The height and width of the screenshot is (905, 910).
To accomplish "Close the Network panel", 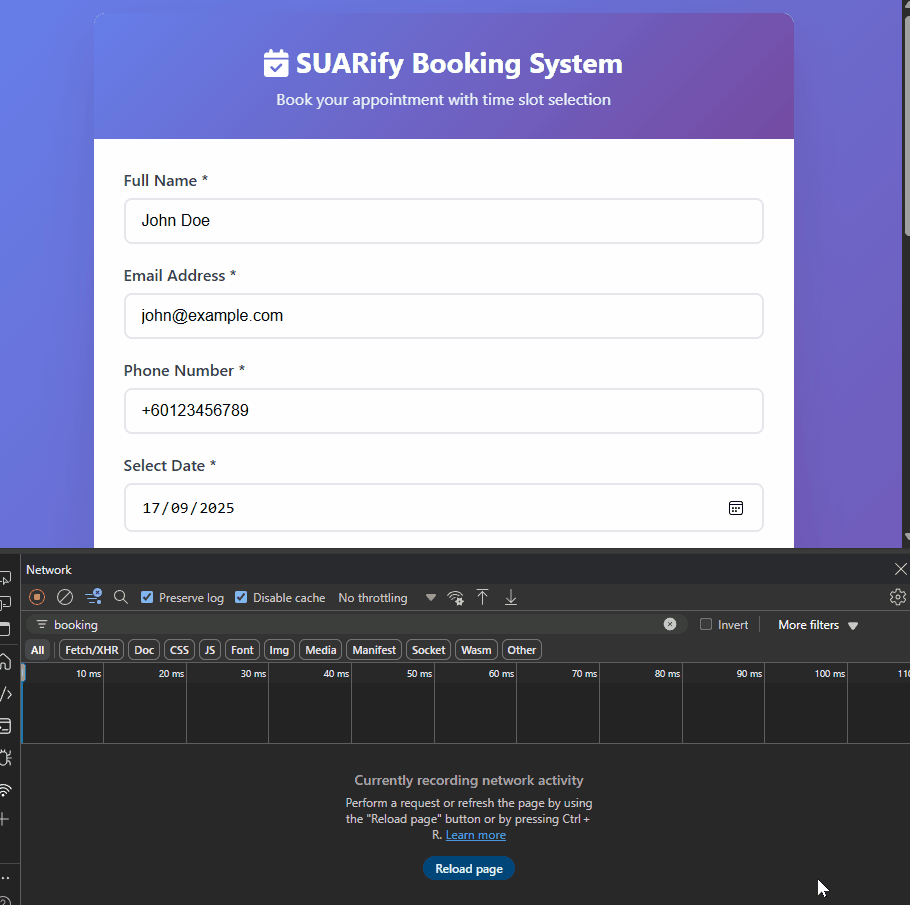I will pos(900,569).
